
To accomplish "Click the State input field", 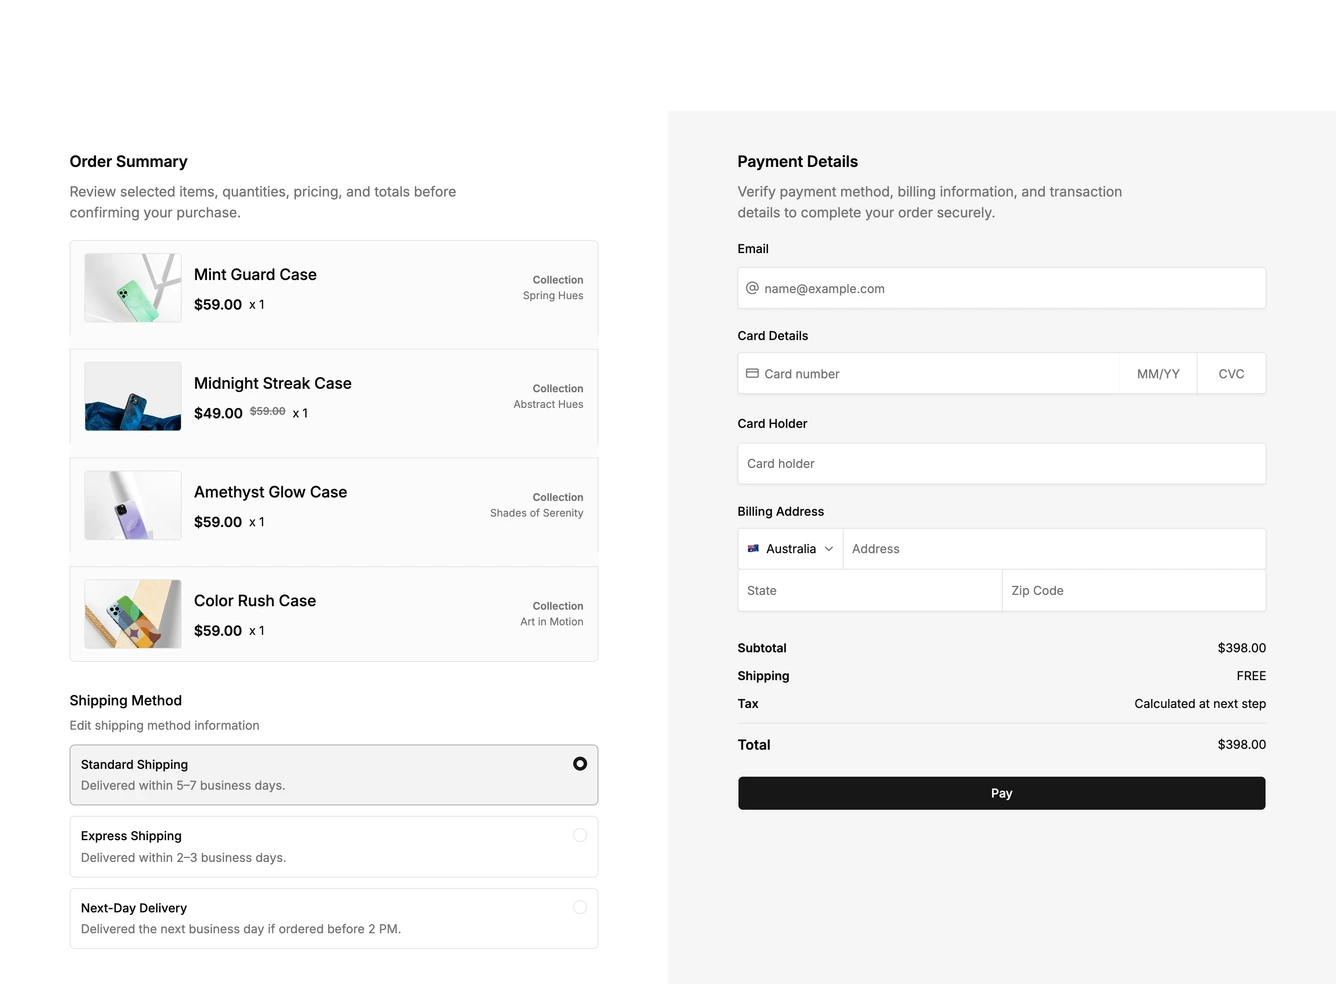I will (x=870, y=591).
